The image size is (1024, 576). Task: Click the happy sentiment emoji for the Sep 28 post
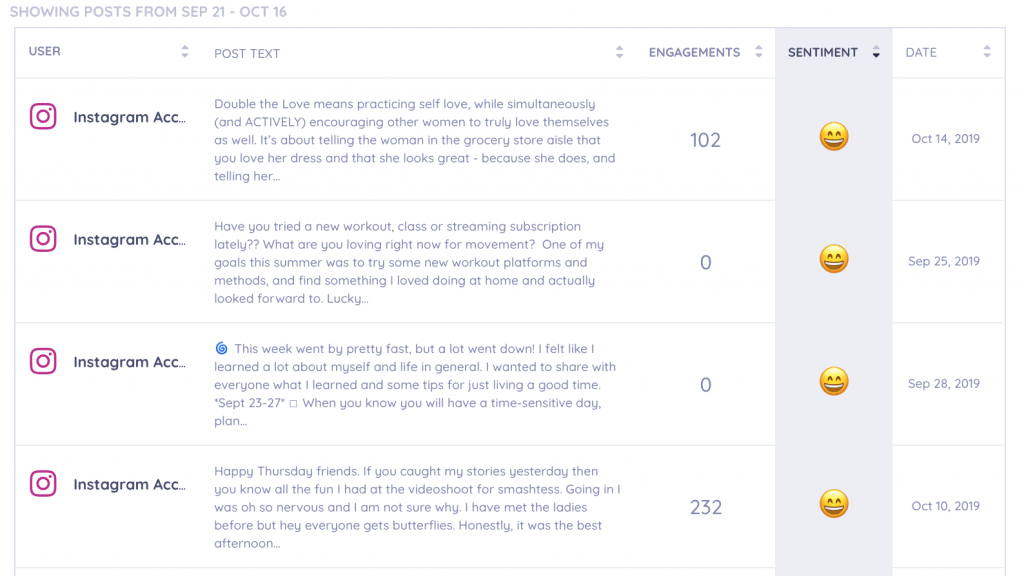pos(834,381)
